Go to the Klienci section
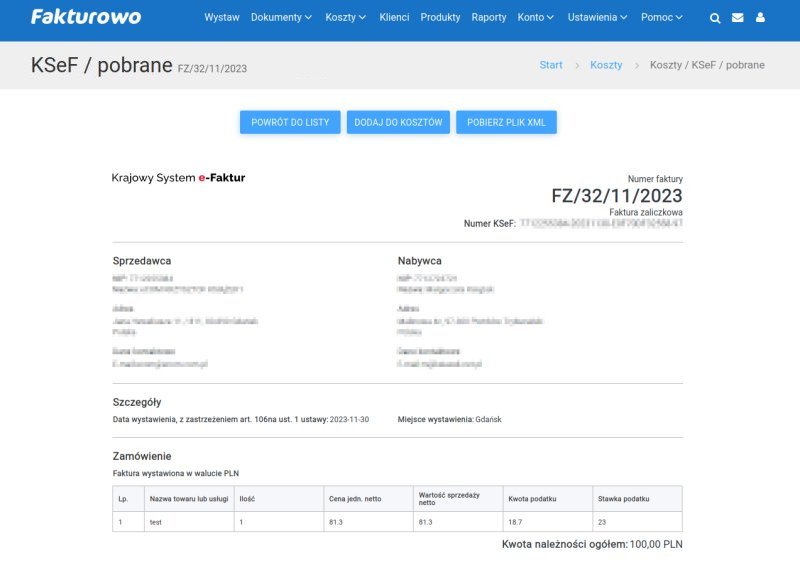Screen dimensions: 800x561 tap(394, 17)
